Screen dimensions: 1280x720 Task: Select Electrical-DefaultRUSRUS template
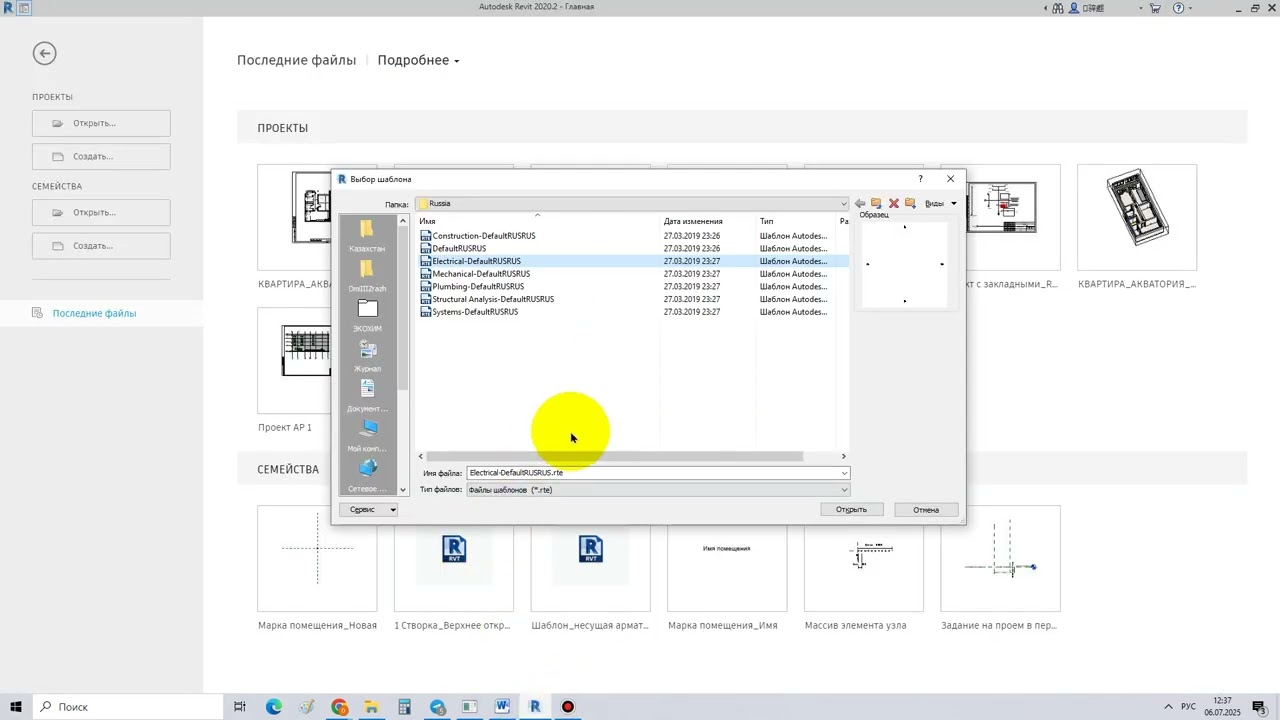476,261
